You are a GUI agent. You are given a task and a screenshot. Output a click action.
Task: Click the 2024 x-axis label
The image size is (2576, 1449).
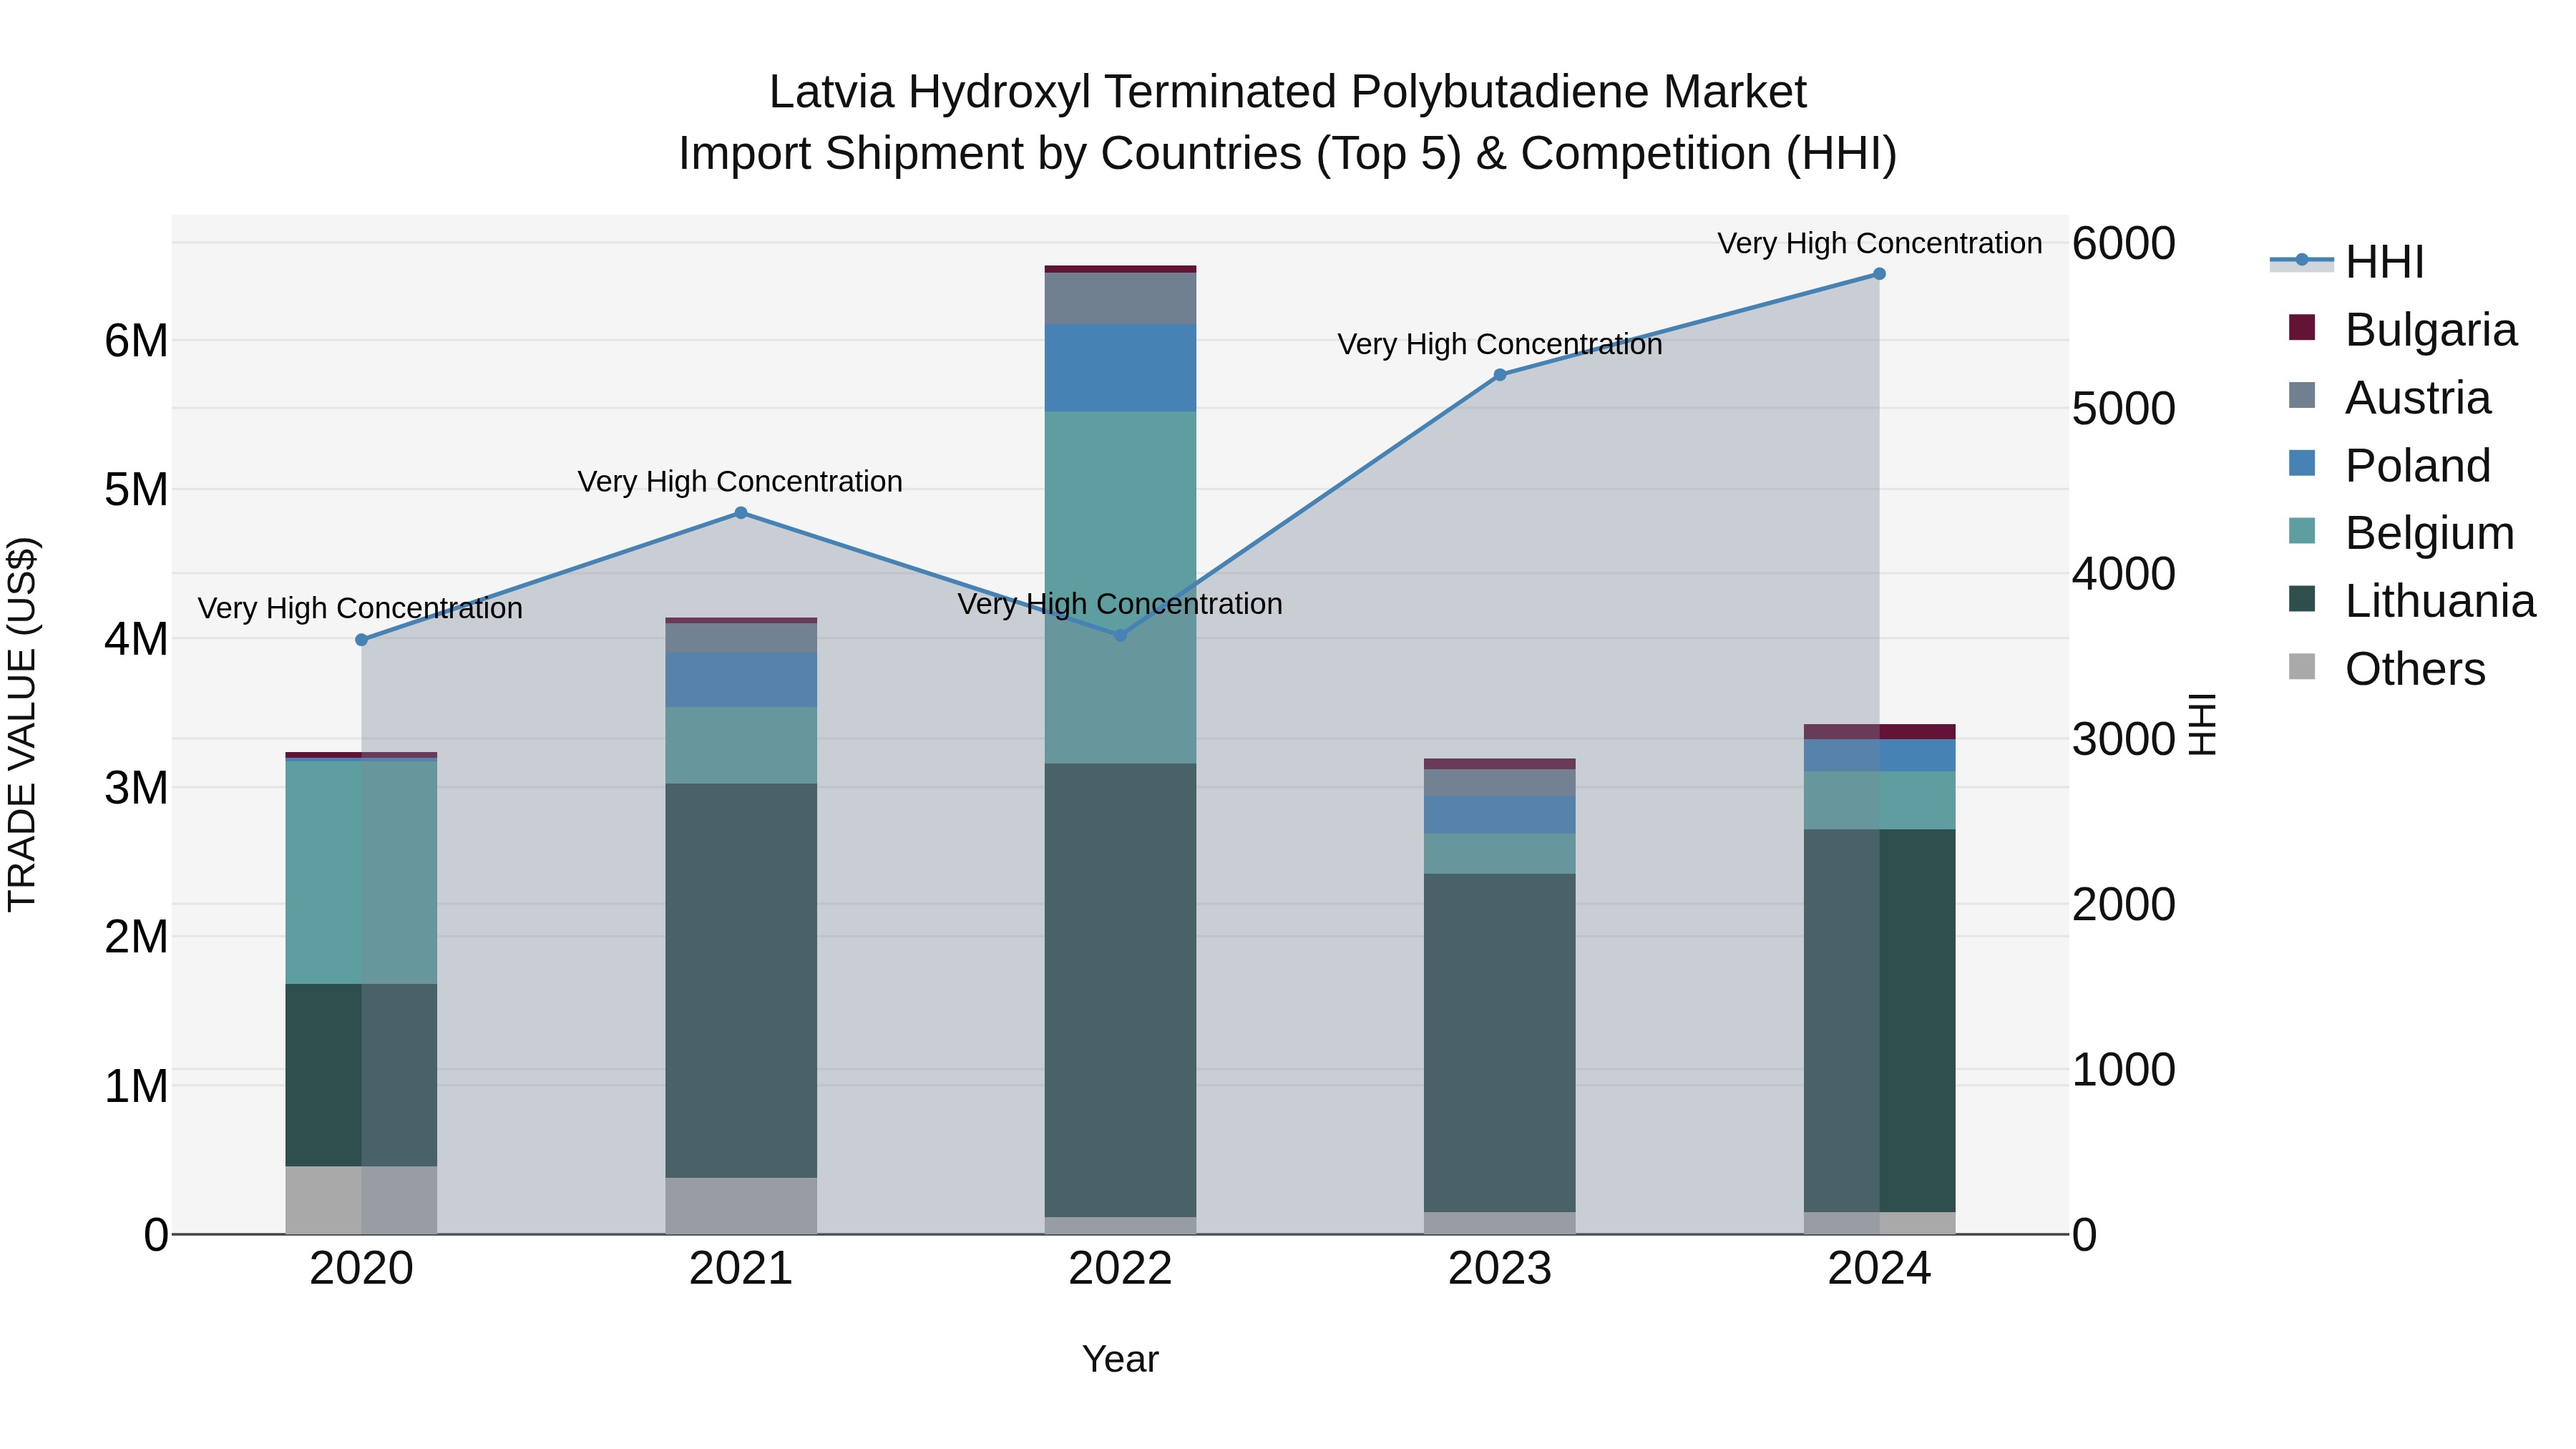coord(1880,1269)
